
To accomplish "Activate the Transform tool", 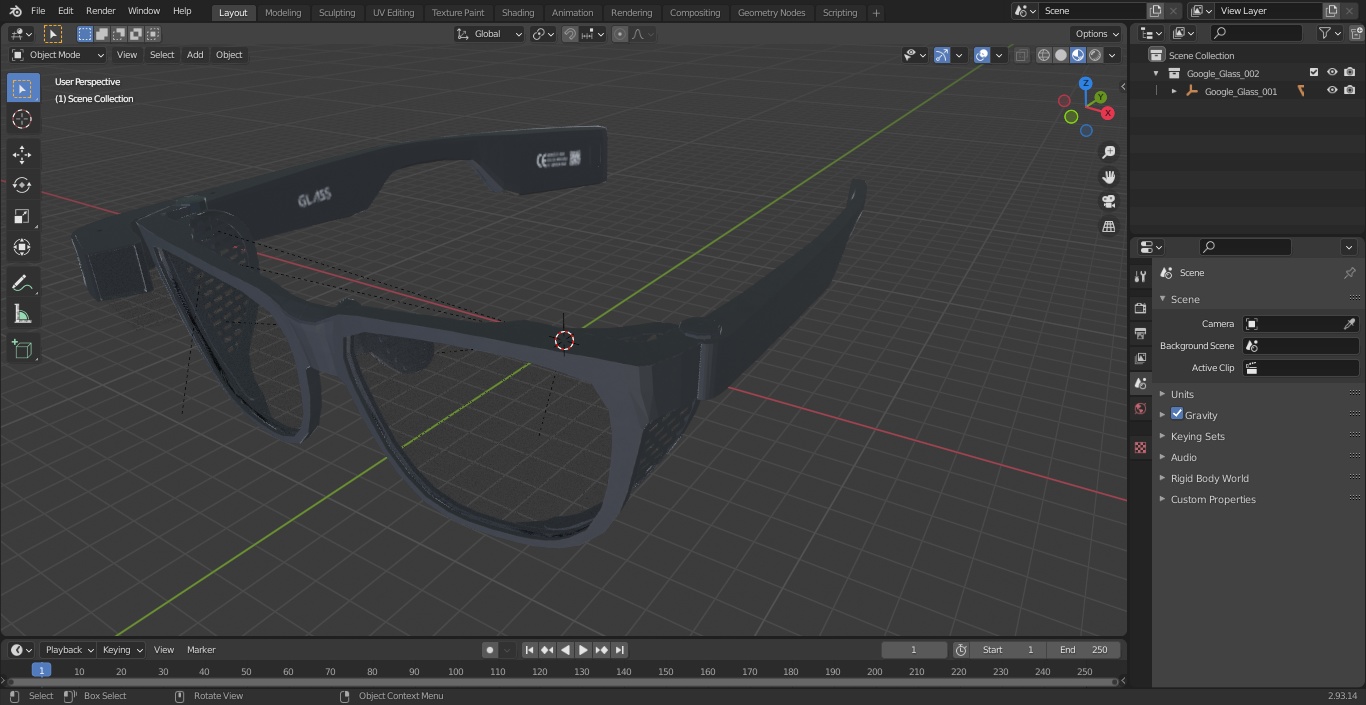I will tap(22, 247).
